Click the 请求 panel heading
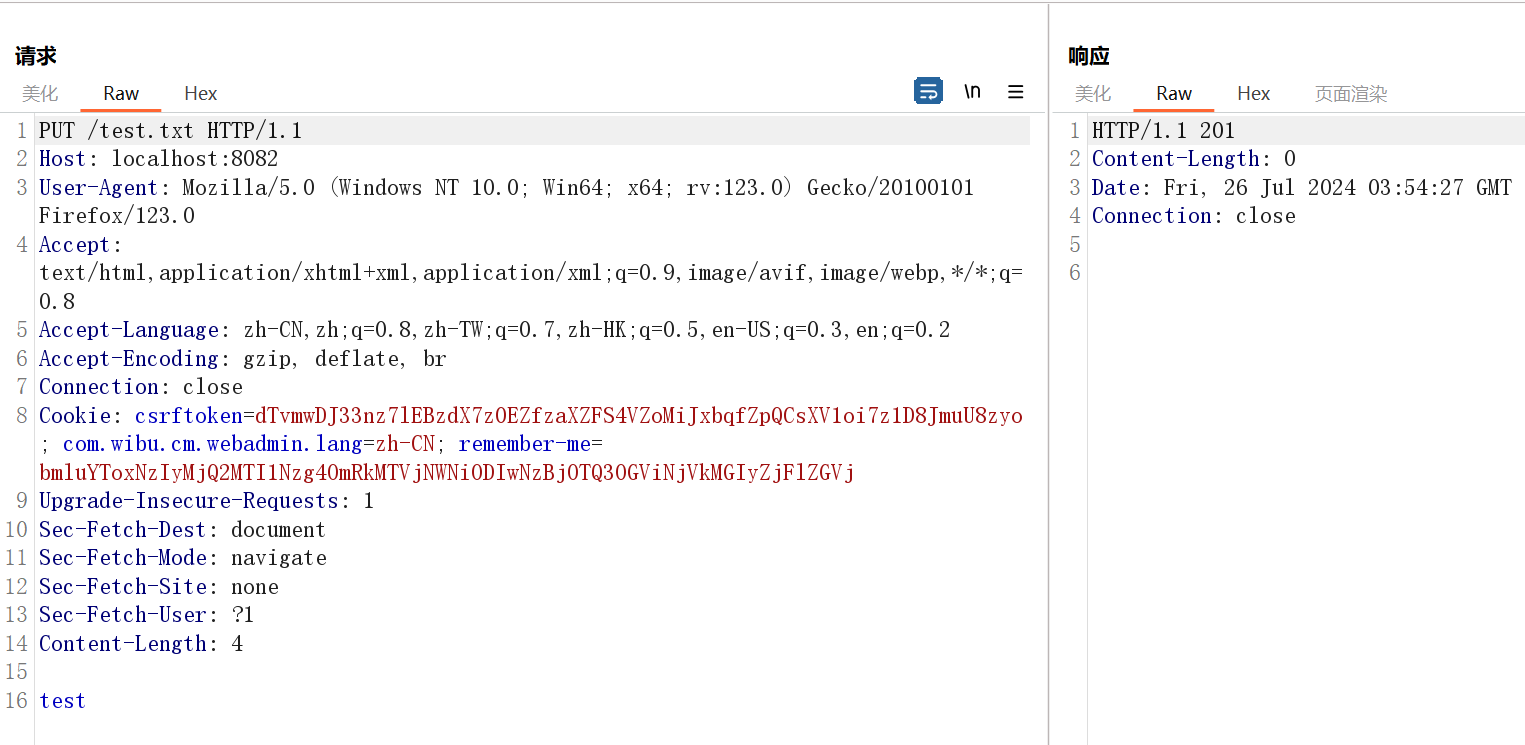 coord(35,56)
